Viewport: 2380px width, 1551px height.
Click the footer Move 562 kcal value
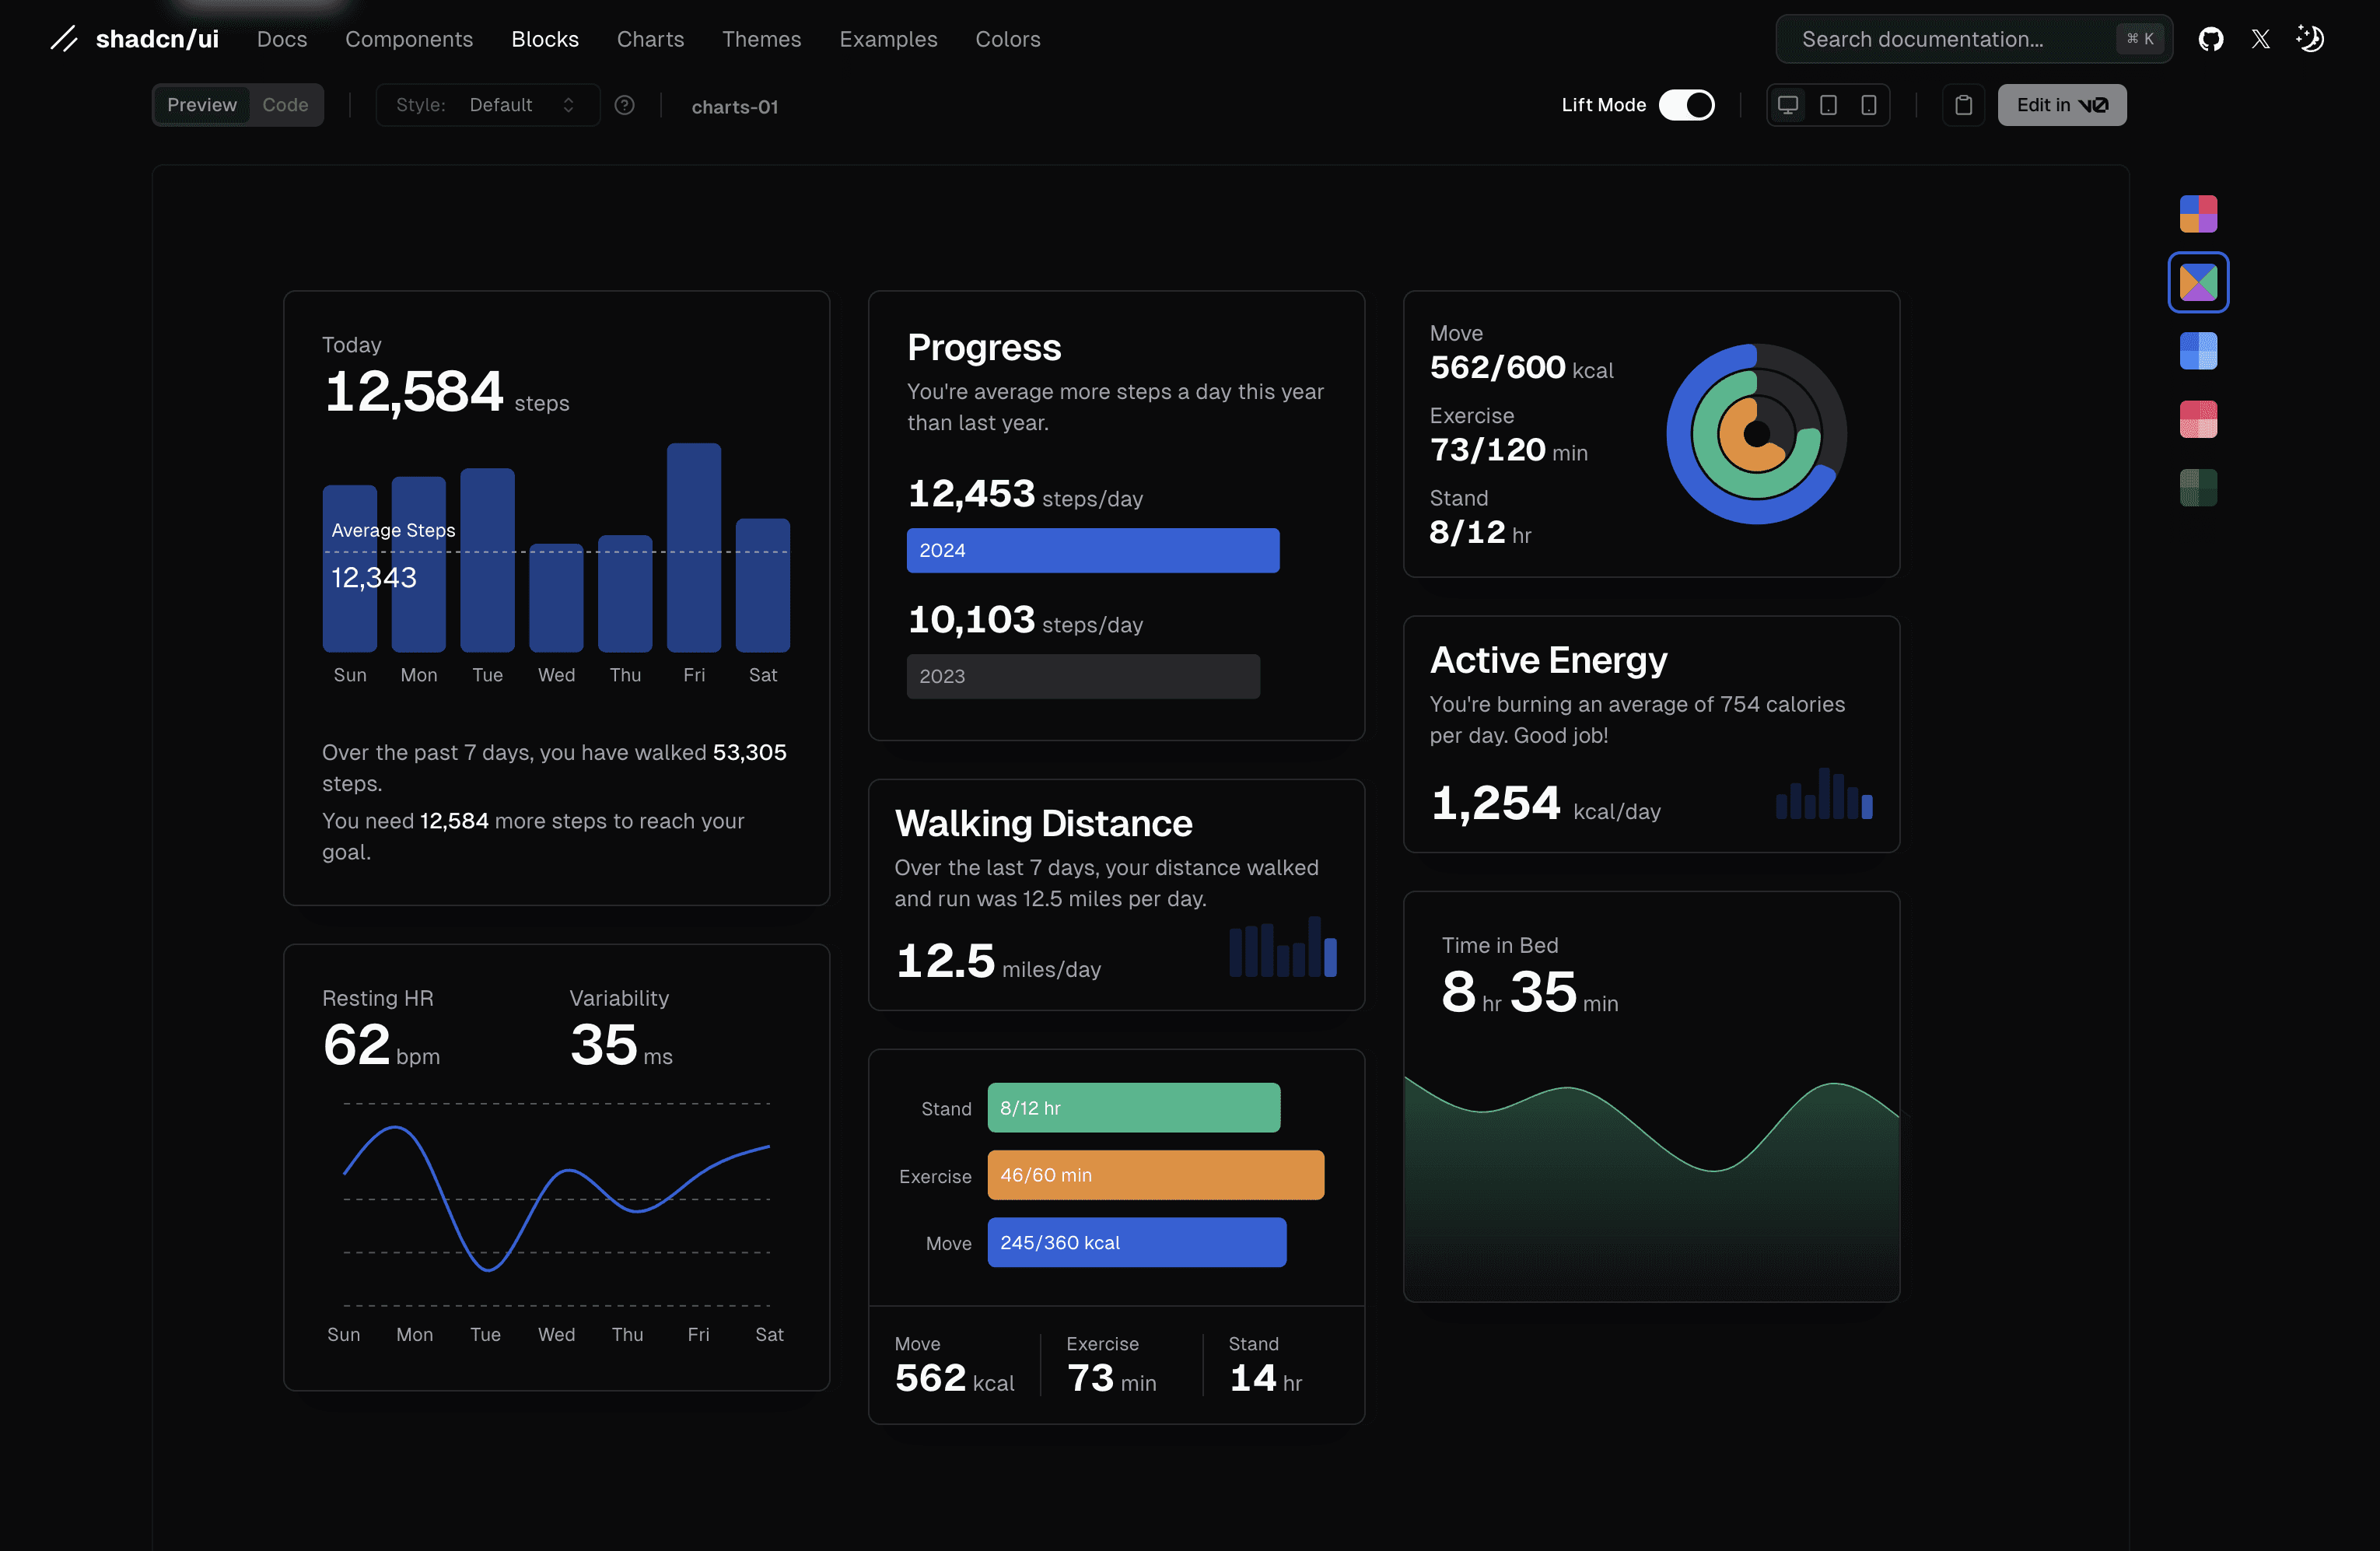coord(954,1378)
